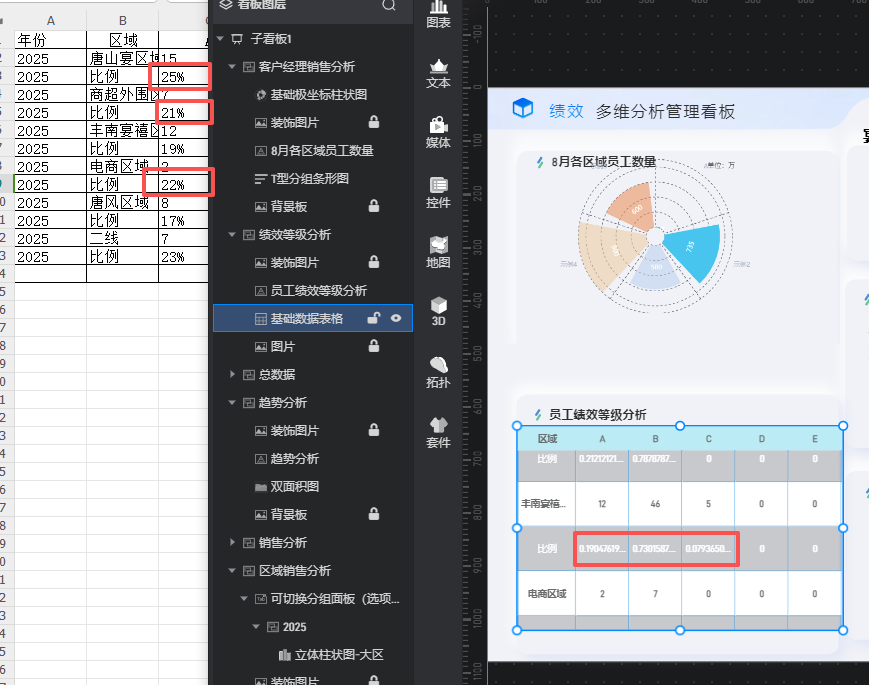The width and height of the screenshot is (869, 685).
Task: Unlock the 背景板 layer under 客户经理销售分析
Action: [373, 207]
